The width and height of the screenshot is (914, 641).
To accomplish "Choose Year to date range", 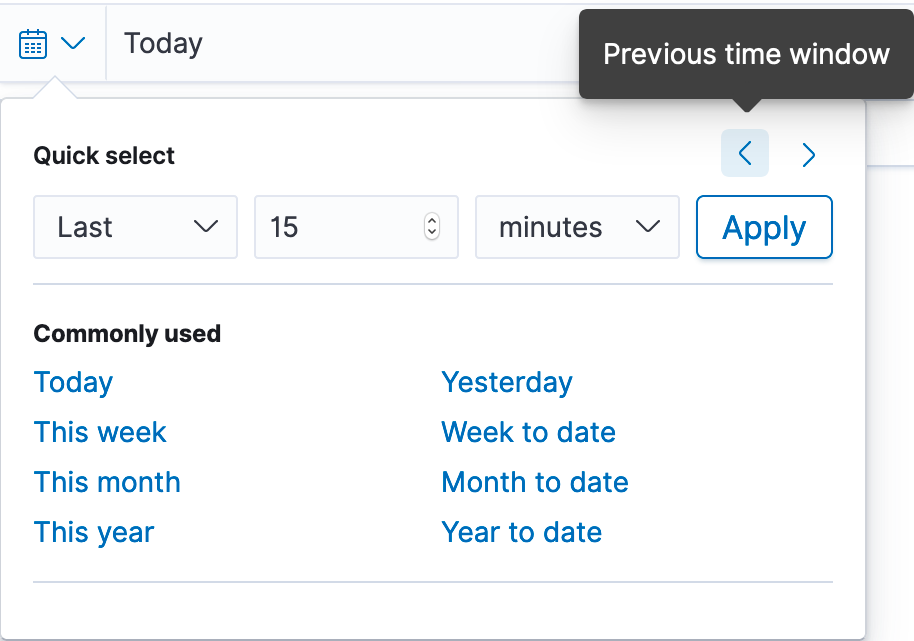I will pos(522,533).
